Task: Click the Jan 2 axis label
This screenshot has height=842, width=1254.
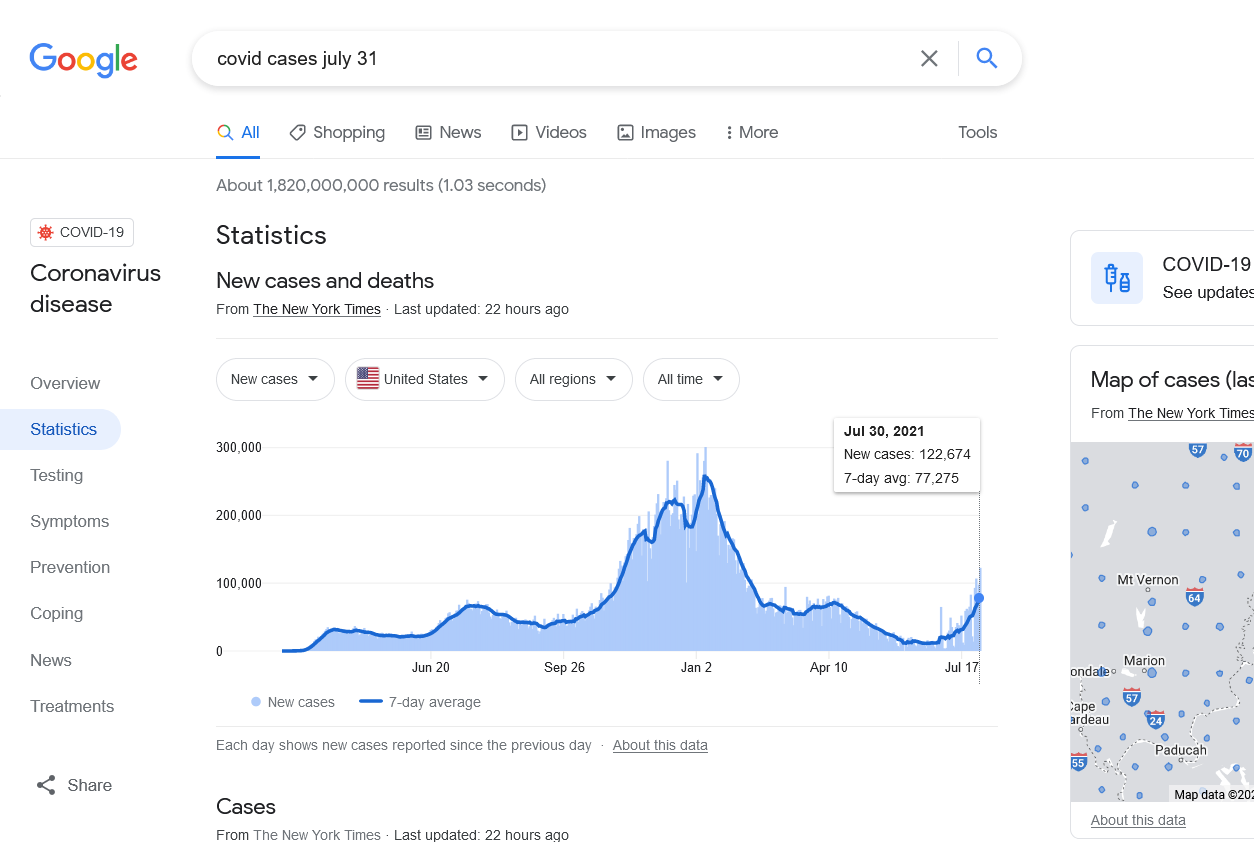Action: point(696,667)
